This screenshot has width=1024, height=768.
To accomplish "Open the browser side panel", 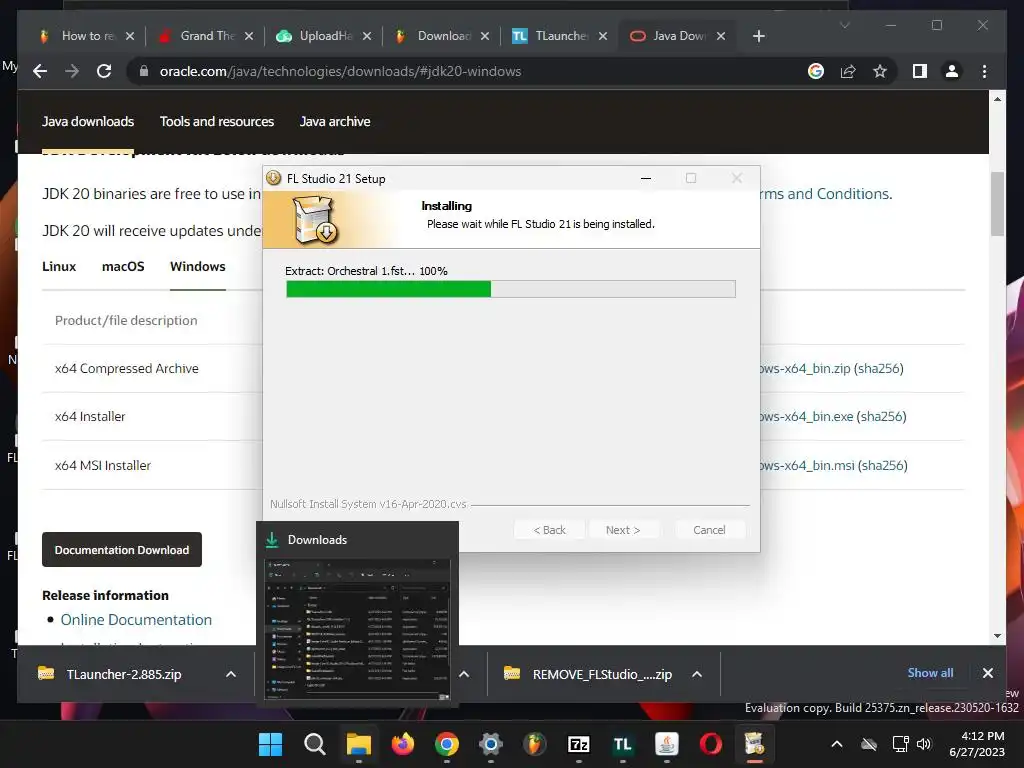I will (920, 71).
